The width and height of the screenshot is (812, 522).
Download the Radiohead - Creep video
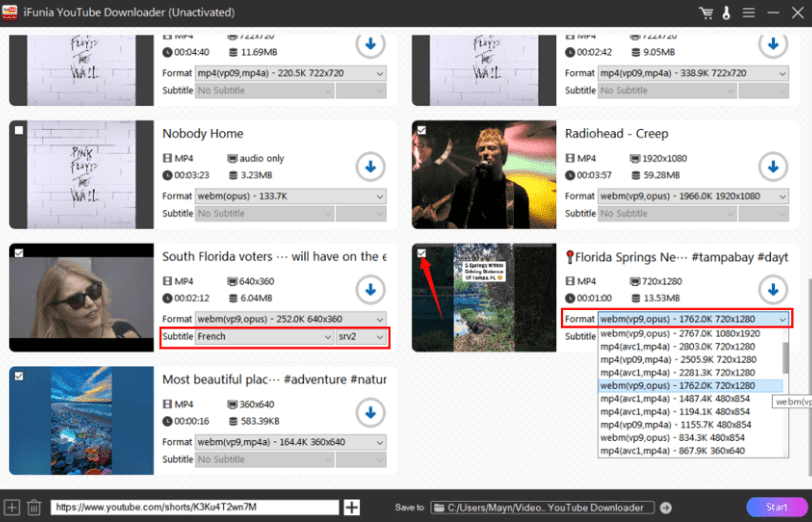[x=772, y=166]
